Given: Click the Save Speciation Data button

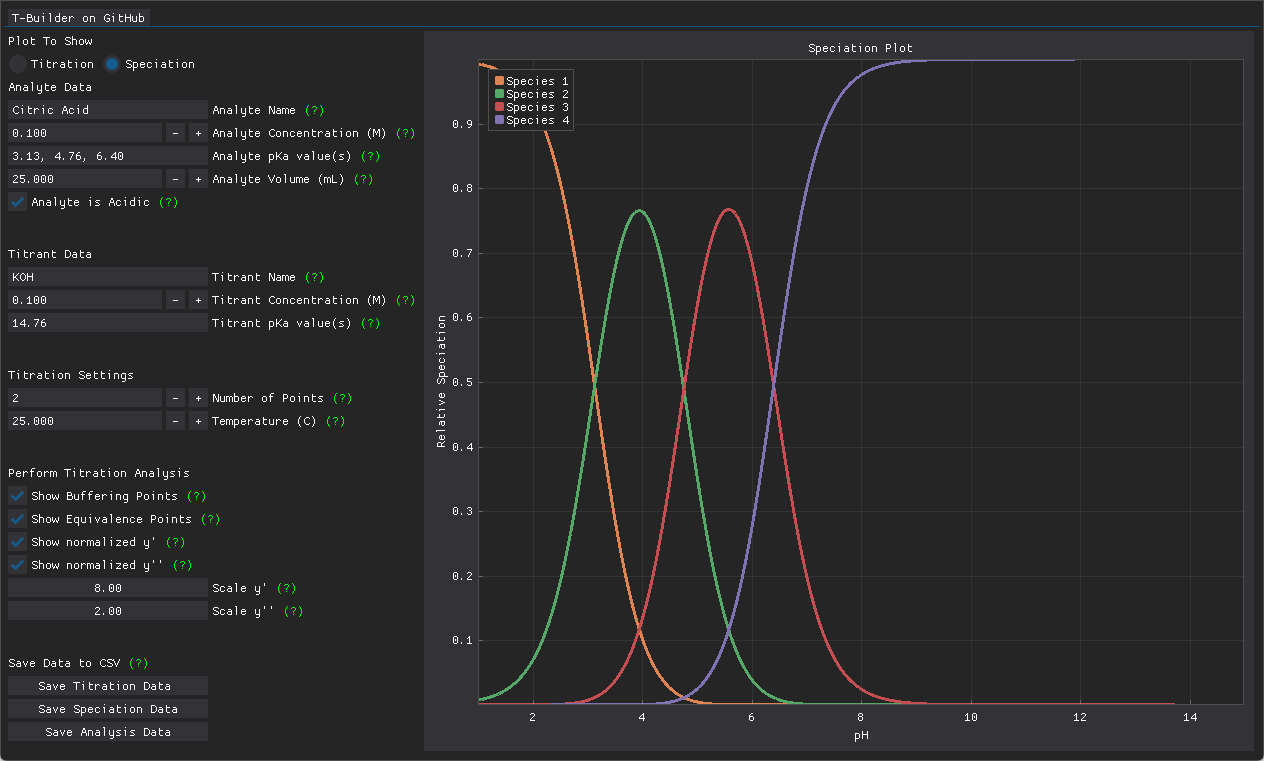Looking at the screenshot, I should [107, 708].
